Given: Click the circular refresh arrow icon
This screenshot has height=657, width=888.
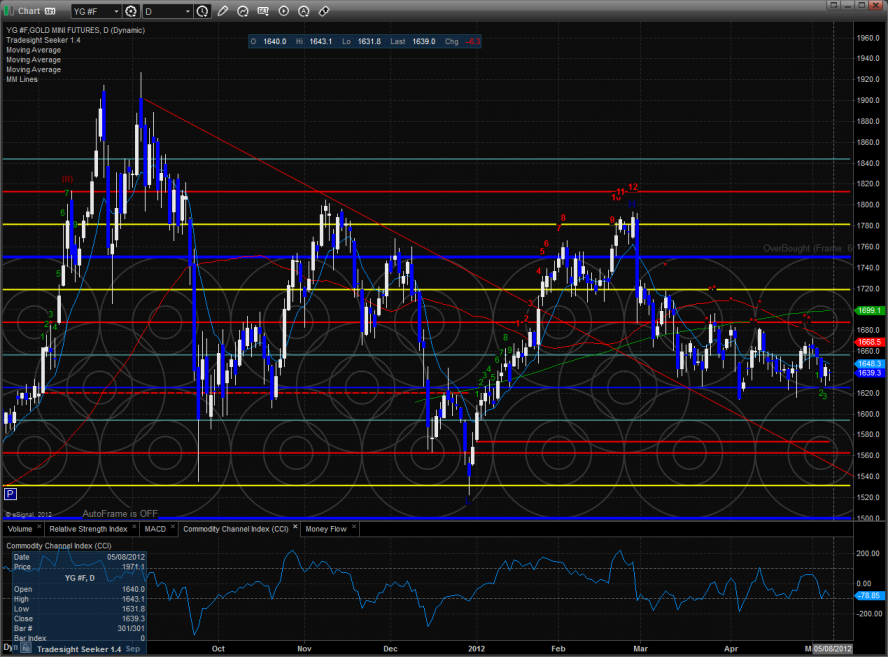Looking at the screenshot, I should pyautogui.click(x=242, y=12).
